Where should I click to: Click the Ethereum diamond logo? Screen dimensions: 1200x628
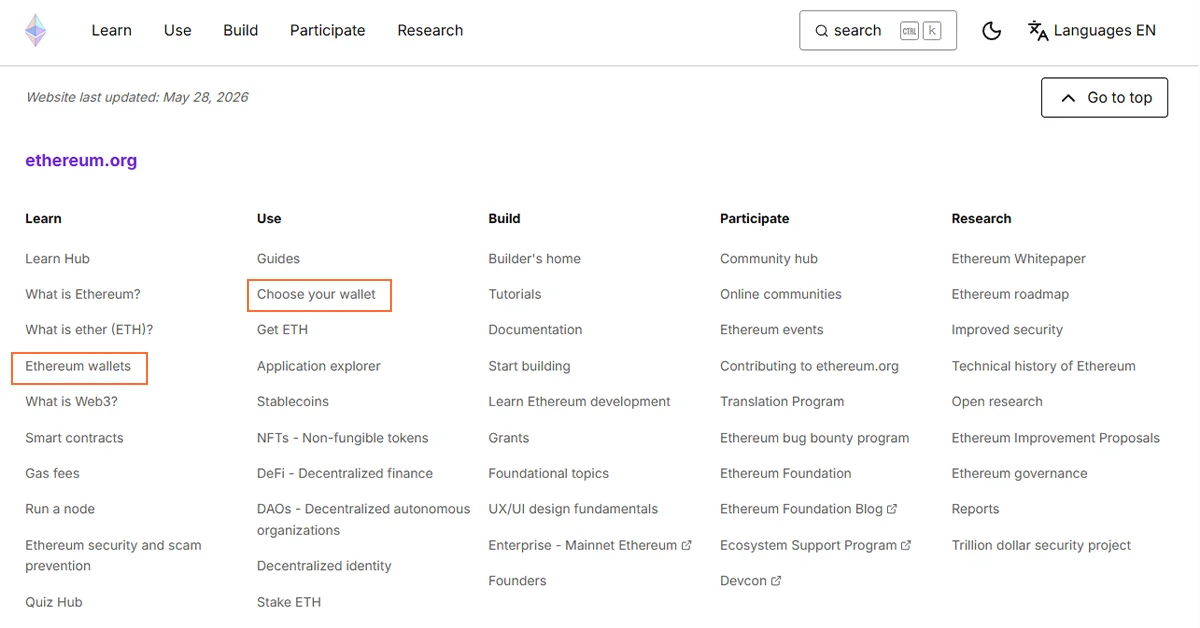(x=36, y=30)
